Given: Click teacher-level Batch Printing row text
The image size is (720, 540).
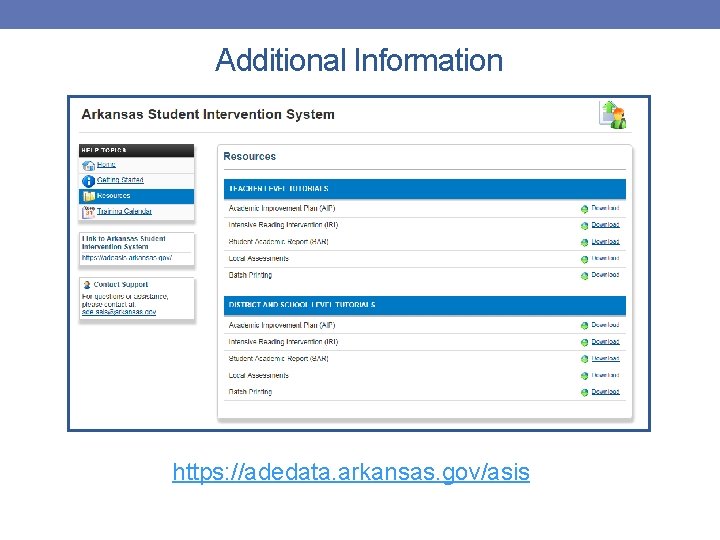Looking at the screenshot, I should (x=250, y=275).
